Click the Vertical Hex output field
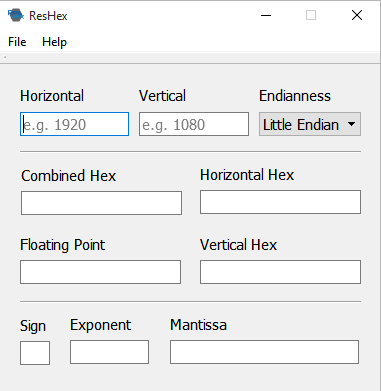 click(280, 272)
